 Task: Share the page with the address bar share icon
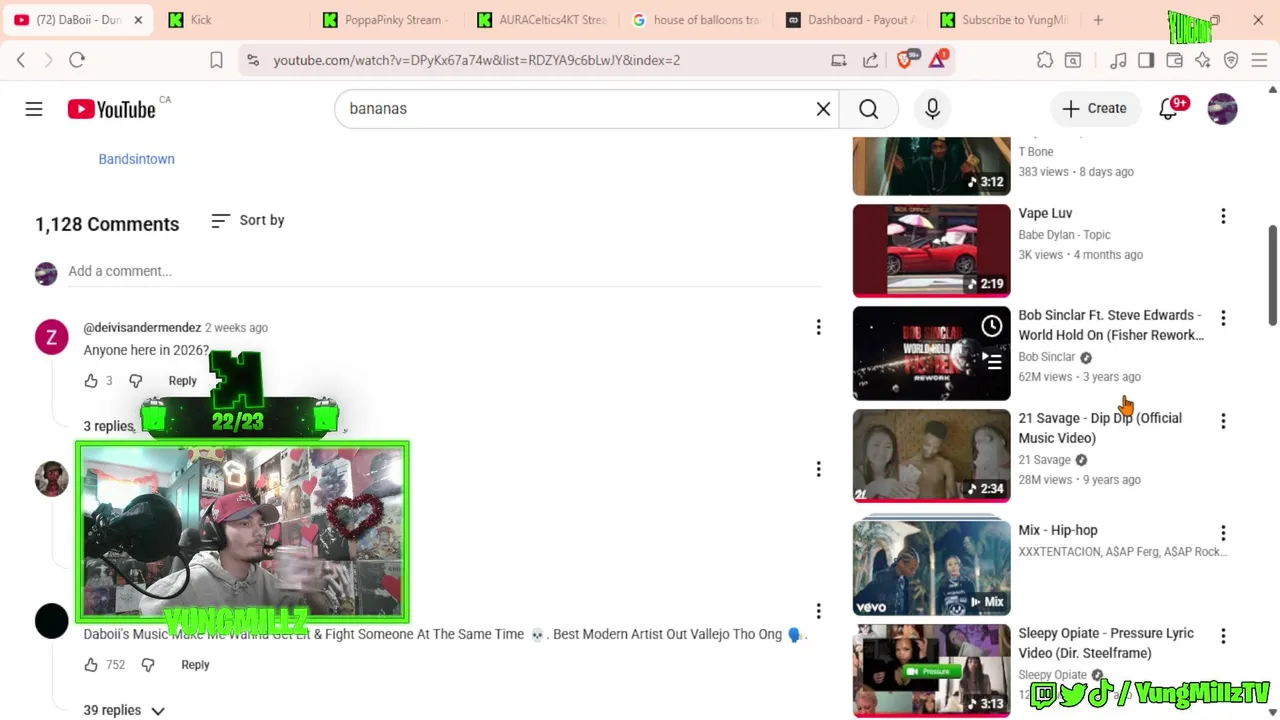(870, 60)
